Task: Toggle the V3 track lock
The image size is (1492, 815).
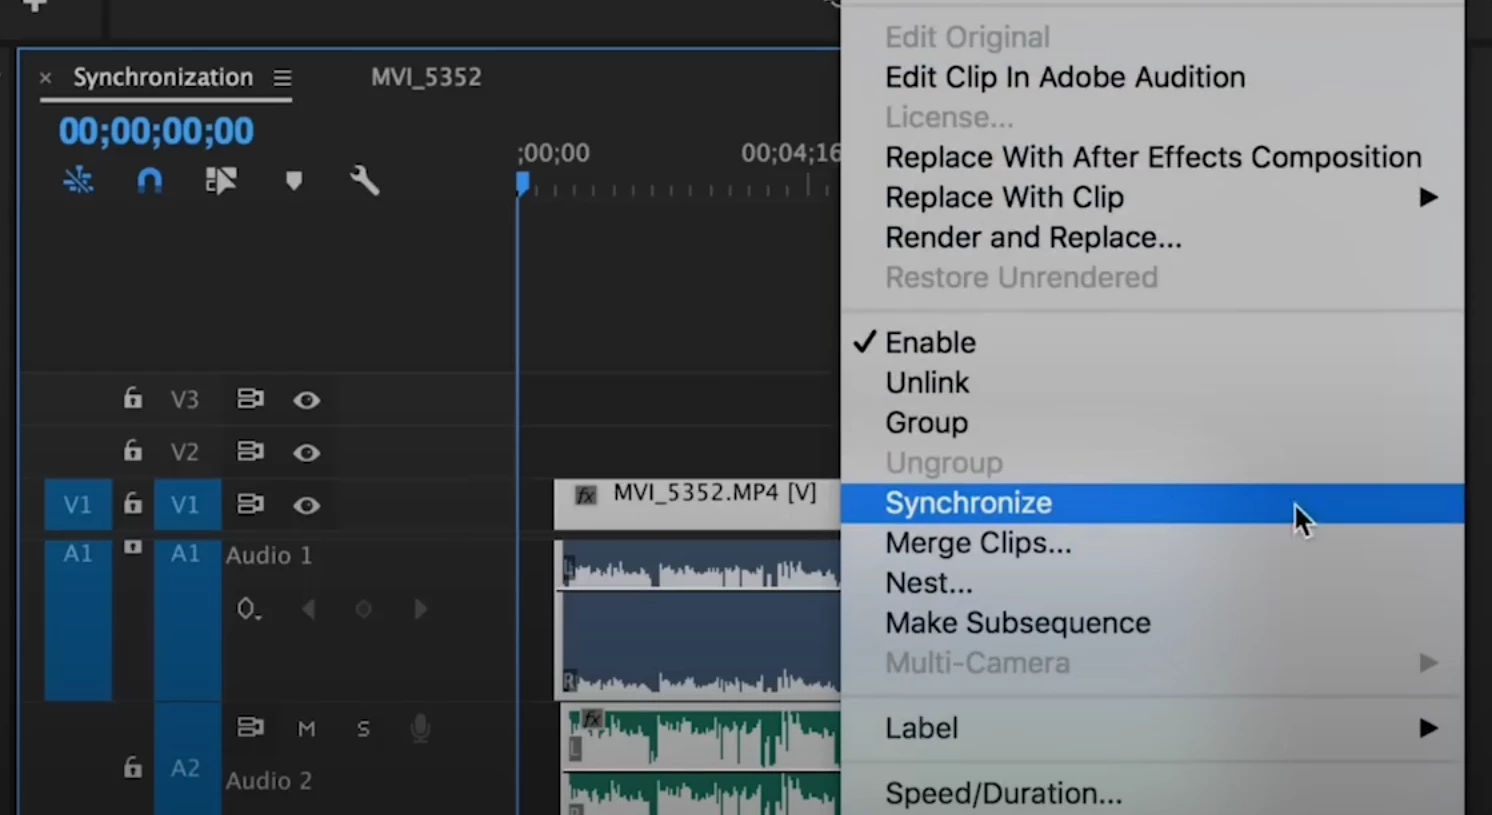Action: pyautogui.click(x=132, y=398)
